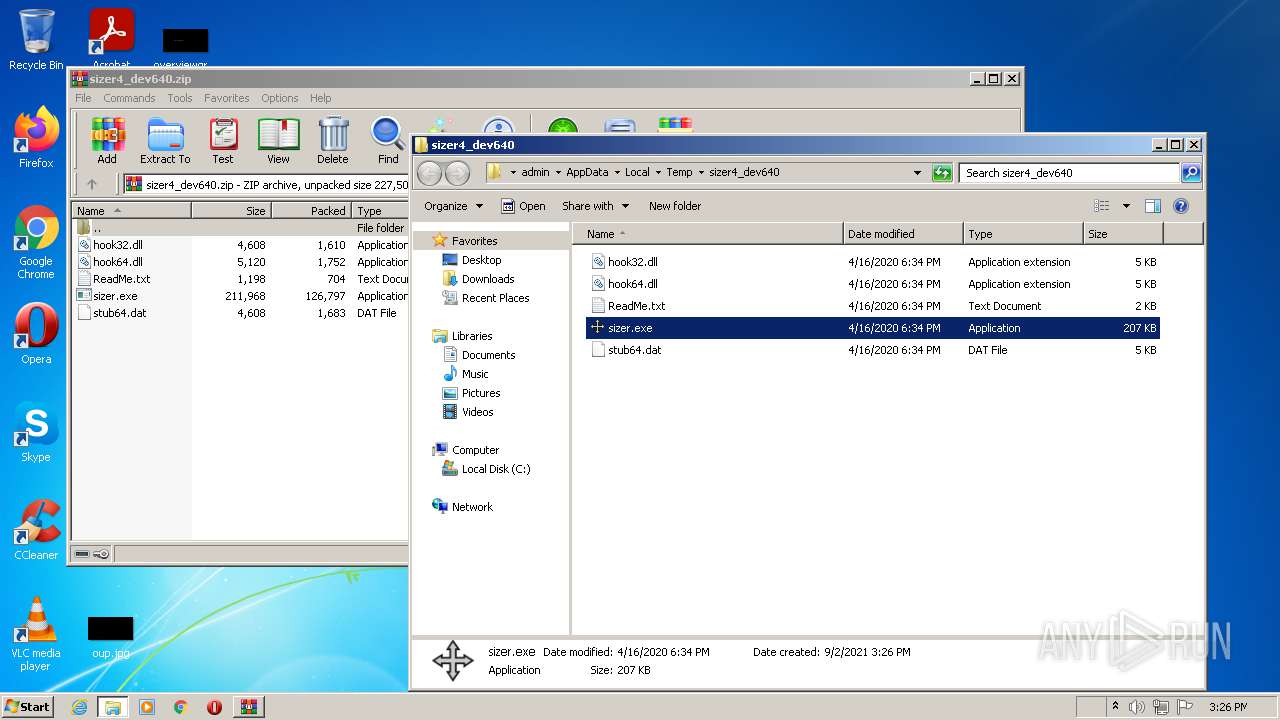Click the Explorer Forward navigation button

457,173
